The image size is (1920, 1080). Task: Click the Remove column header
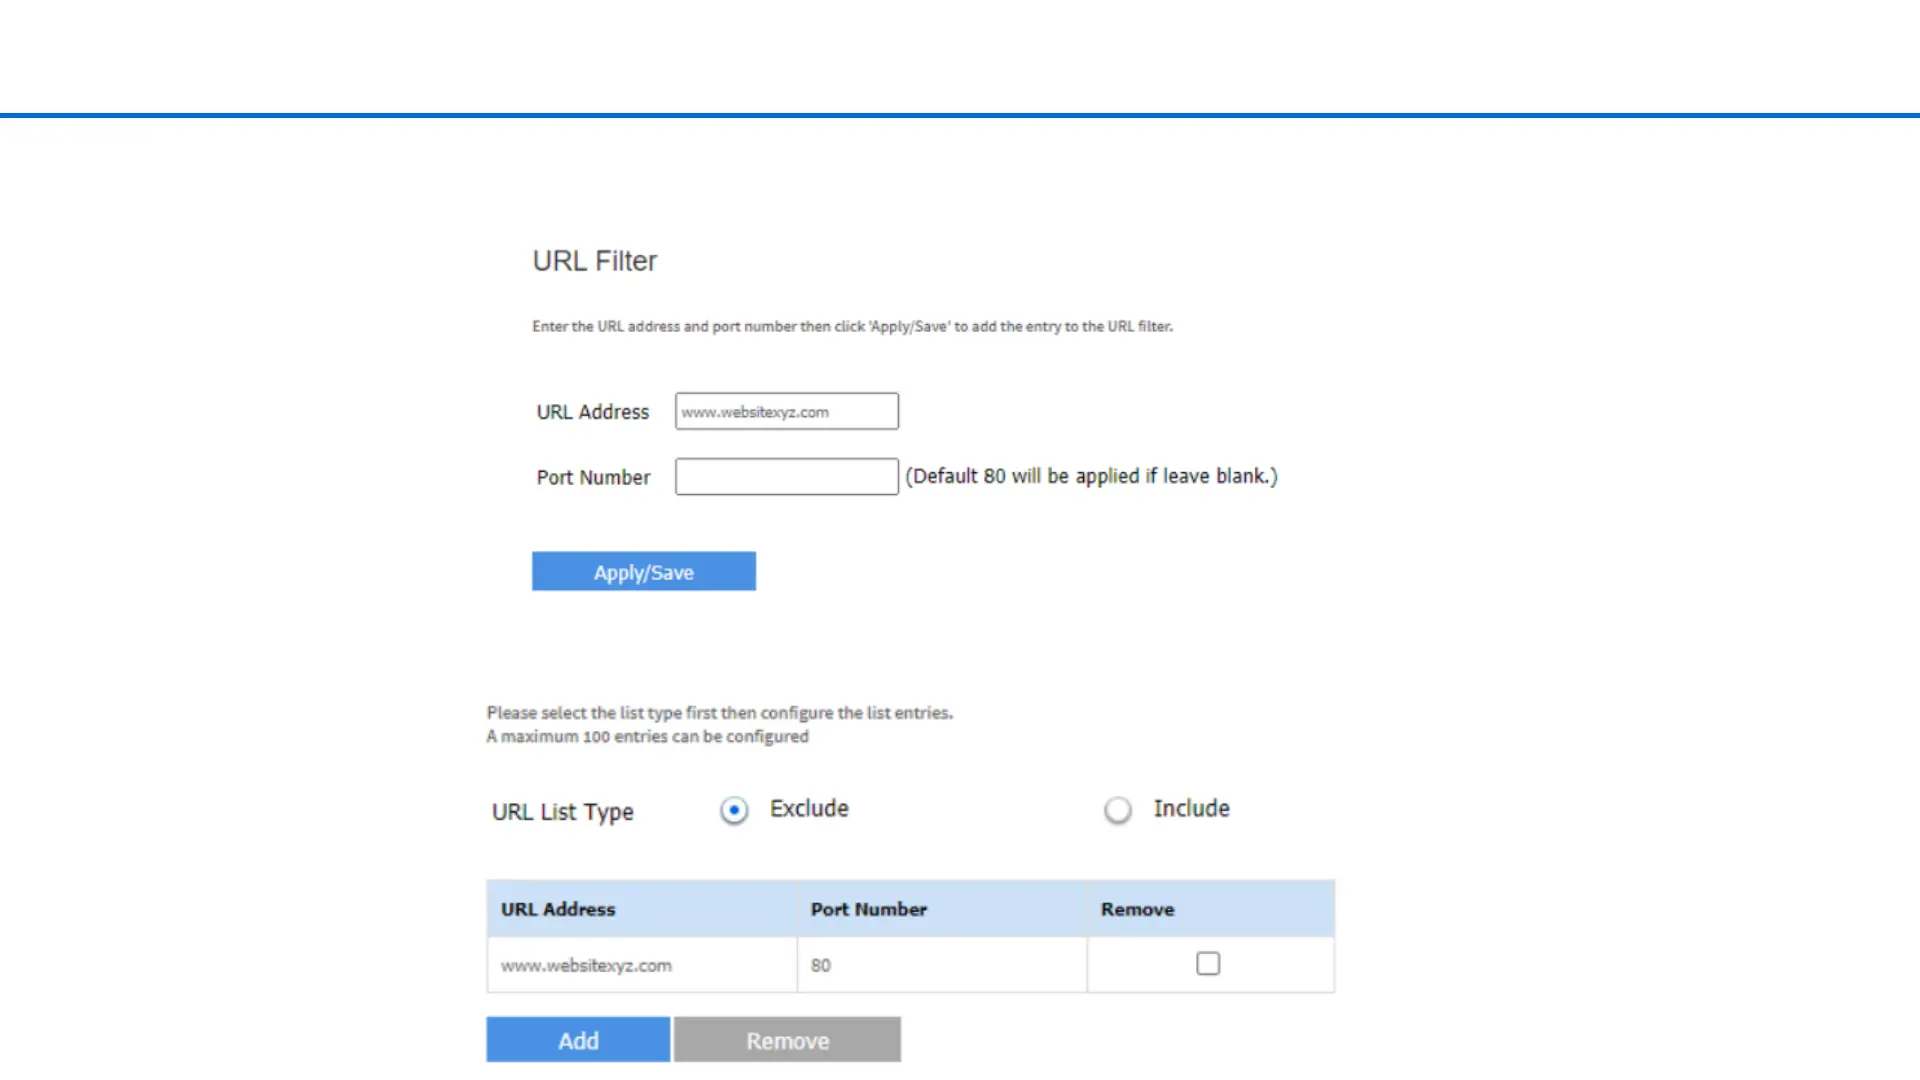click(1137, 909)
